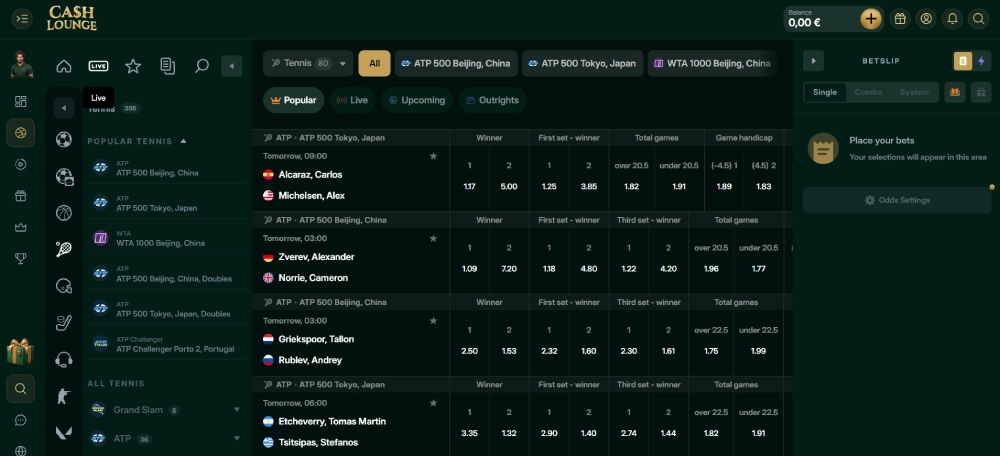Open Favorites star icon in navigation
This screenshot has width=1000, height=456.
(133, 66)
